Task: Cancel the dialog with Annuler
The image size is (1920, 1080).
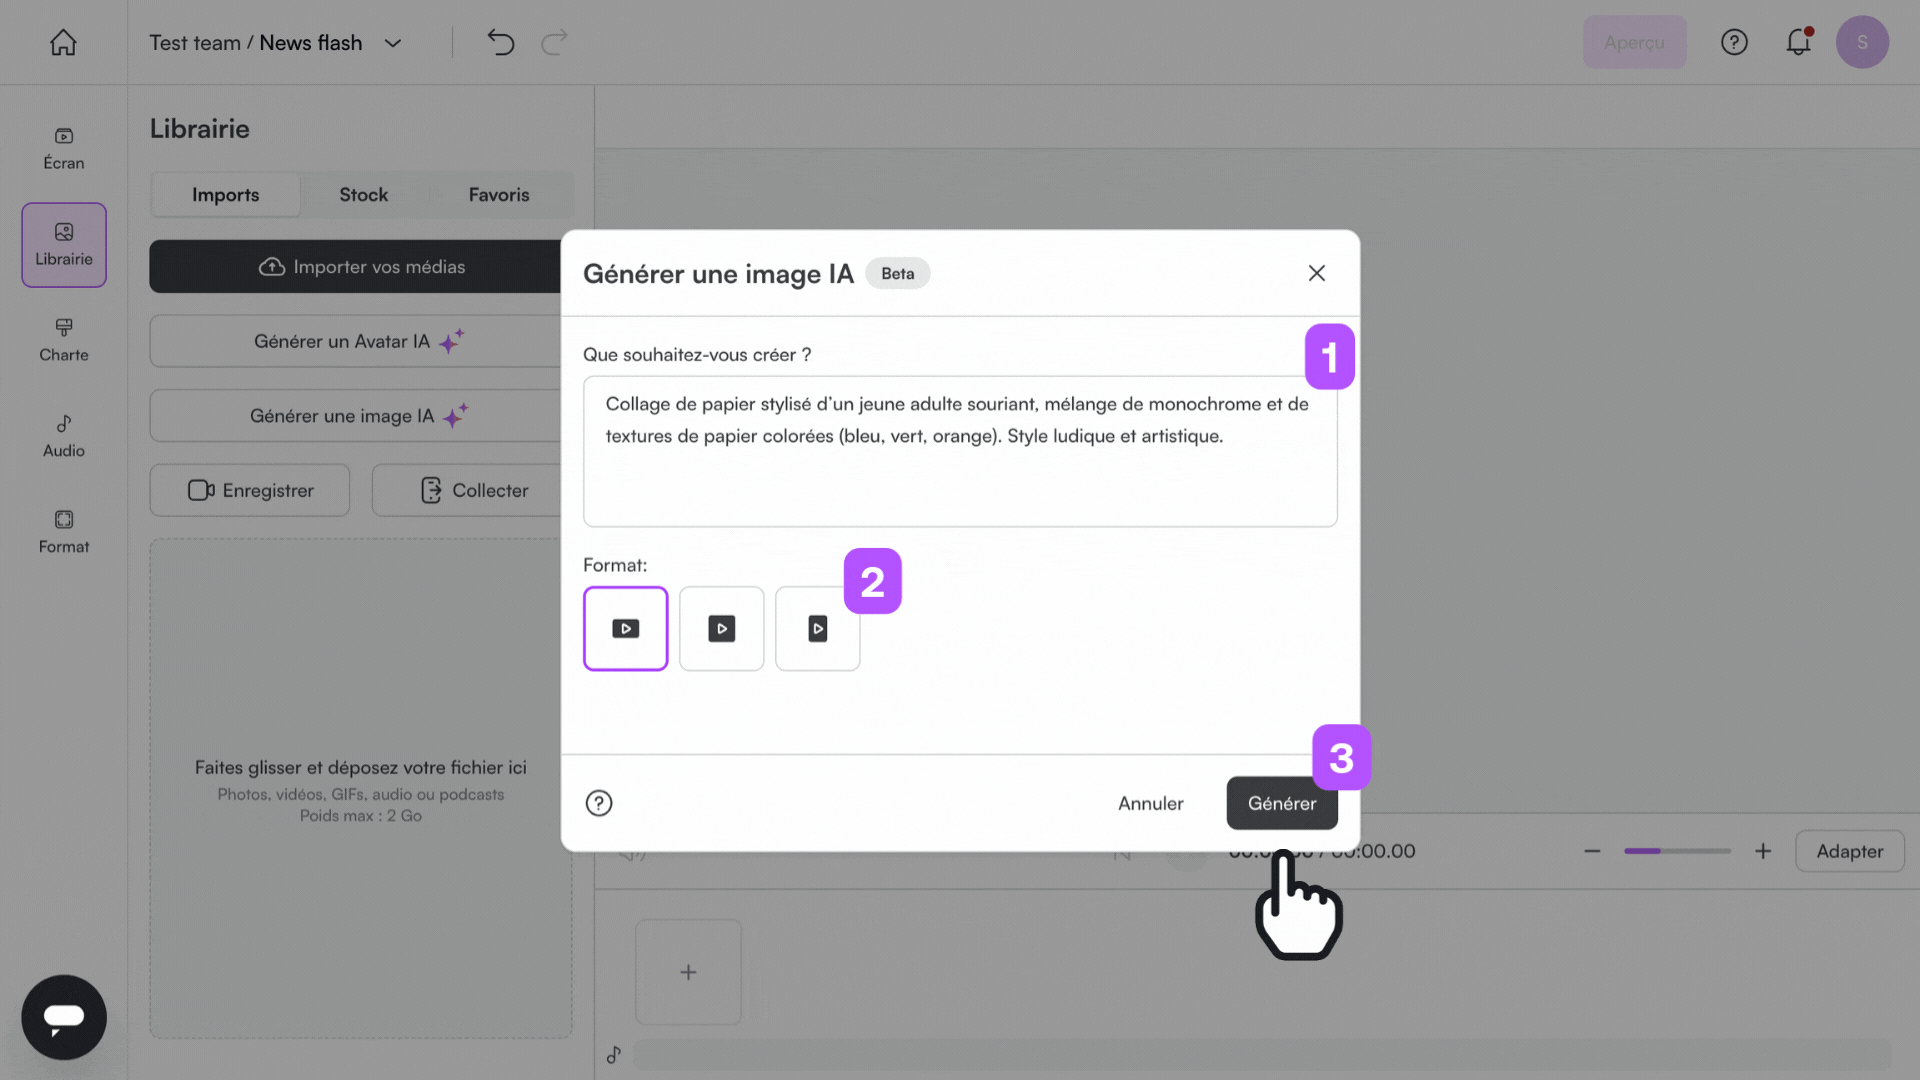Action: coord(1150,803)
